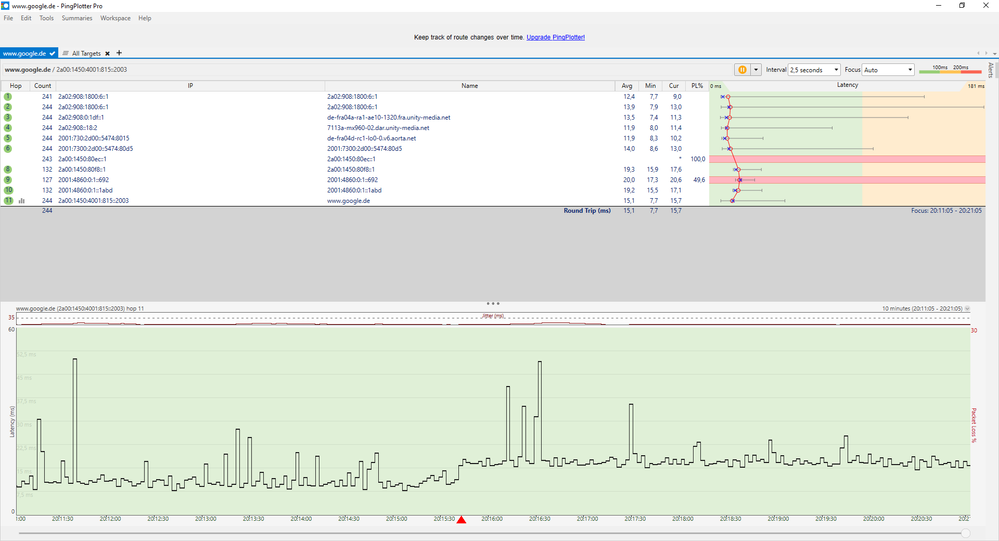
Task: Sort by the Hop column header
Action: 15,85
